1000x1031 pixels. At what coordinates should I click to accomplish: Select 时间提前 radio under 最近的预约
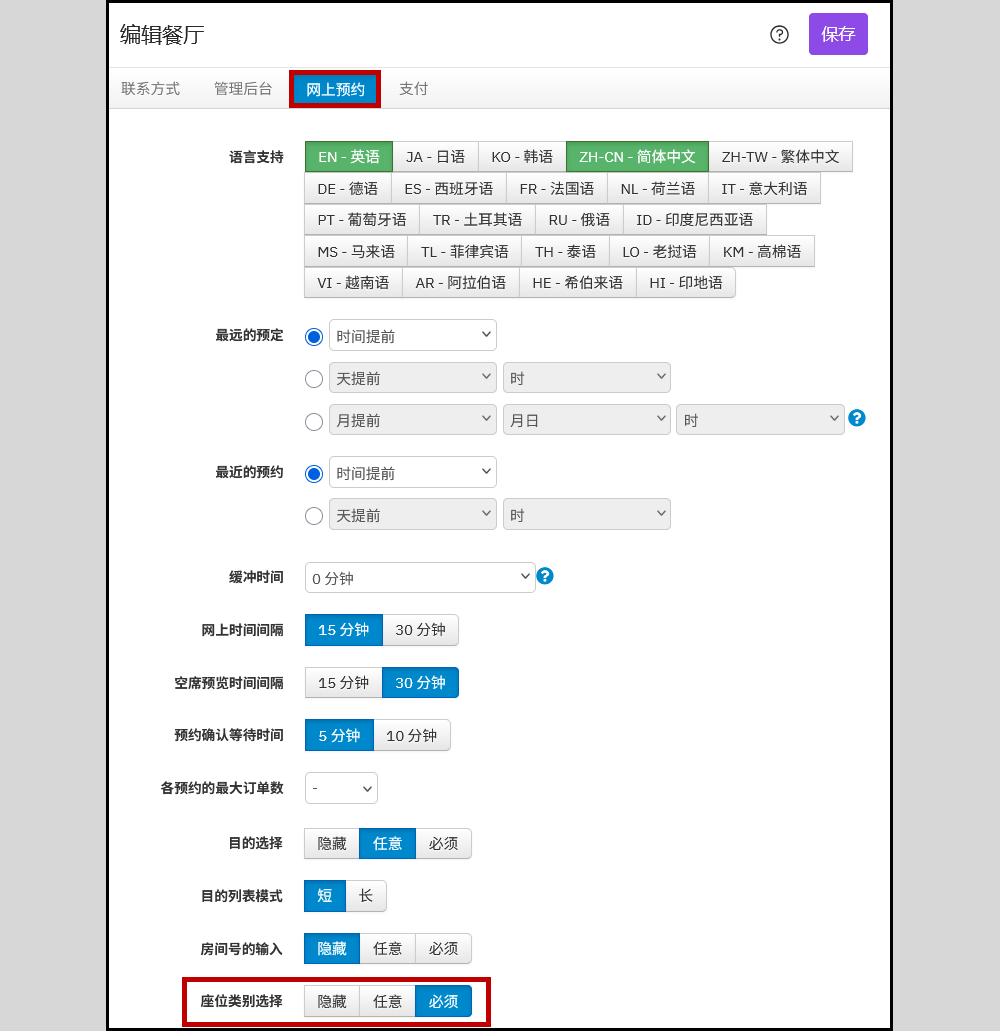[314, 473]
